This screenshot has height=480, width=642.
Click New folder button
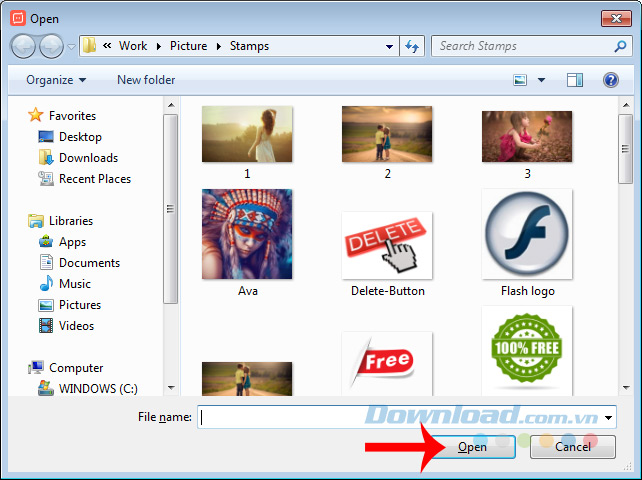pyautogui.click(x=146, y=80)
